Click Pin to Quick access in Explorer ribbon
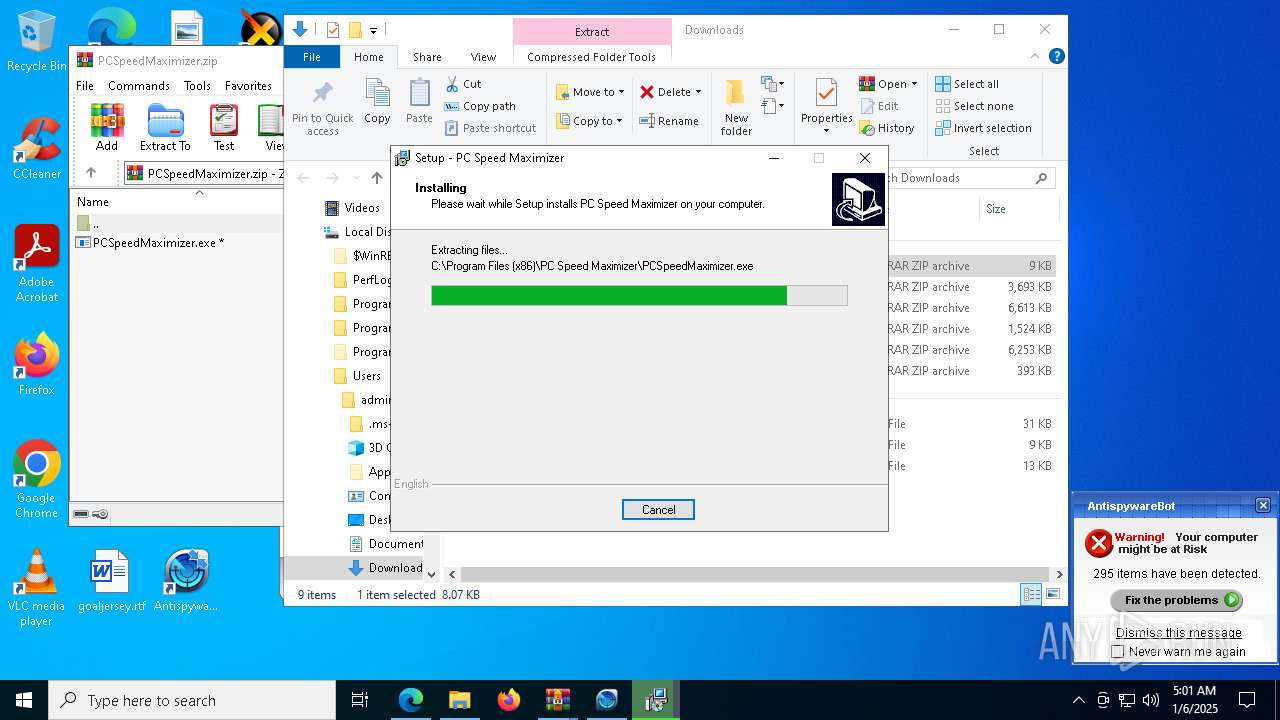This screenshot has width=1280, height=720. pyautogui.click(x=323, y=109)
